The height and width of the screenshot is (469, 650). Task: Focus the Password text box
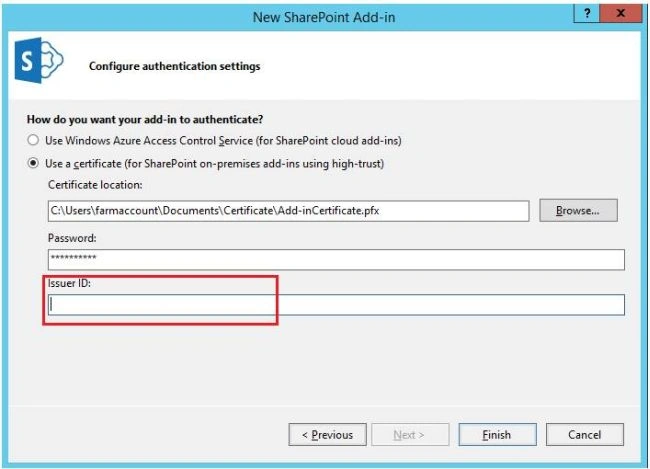(336, 260)
